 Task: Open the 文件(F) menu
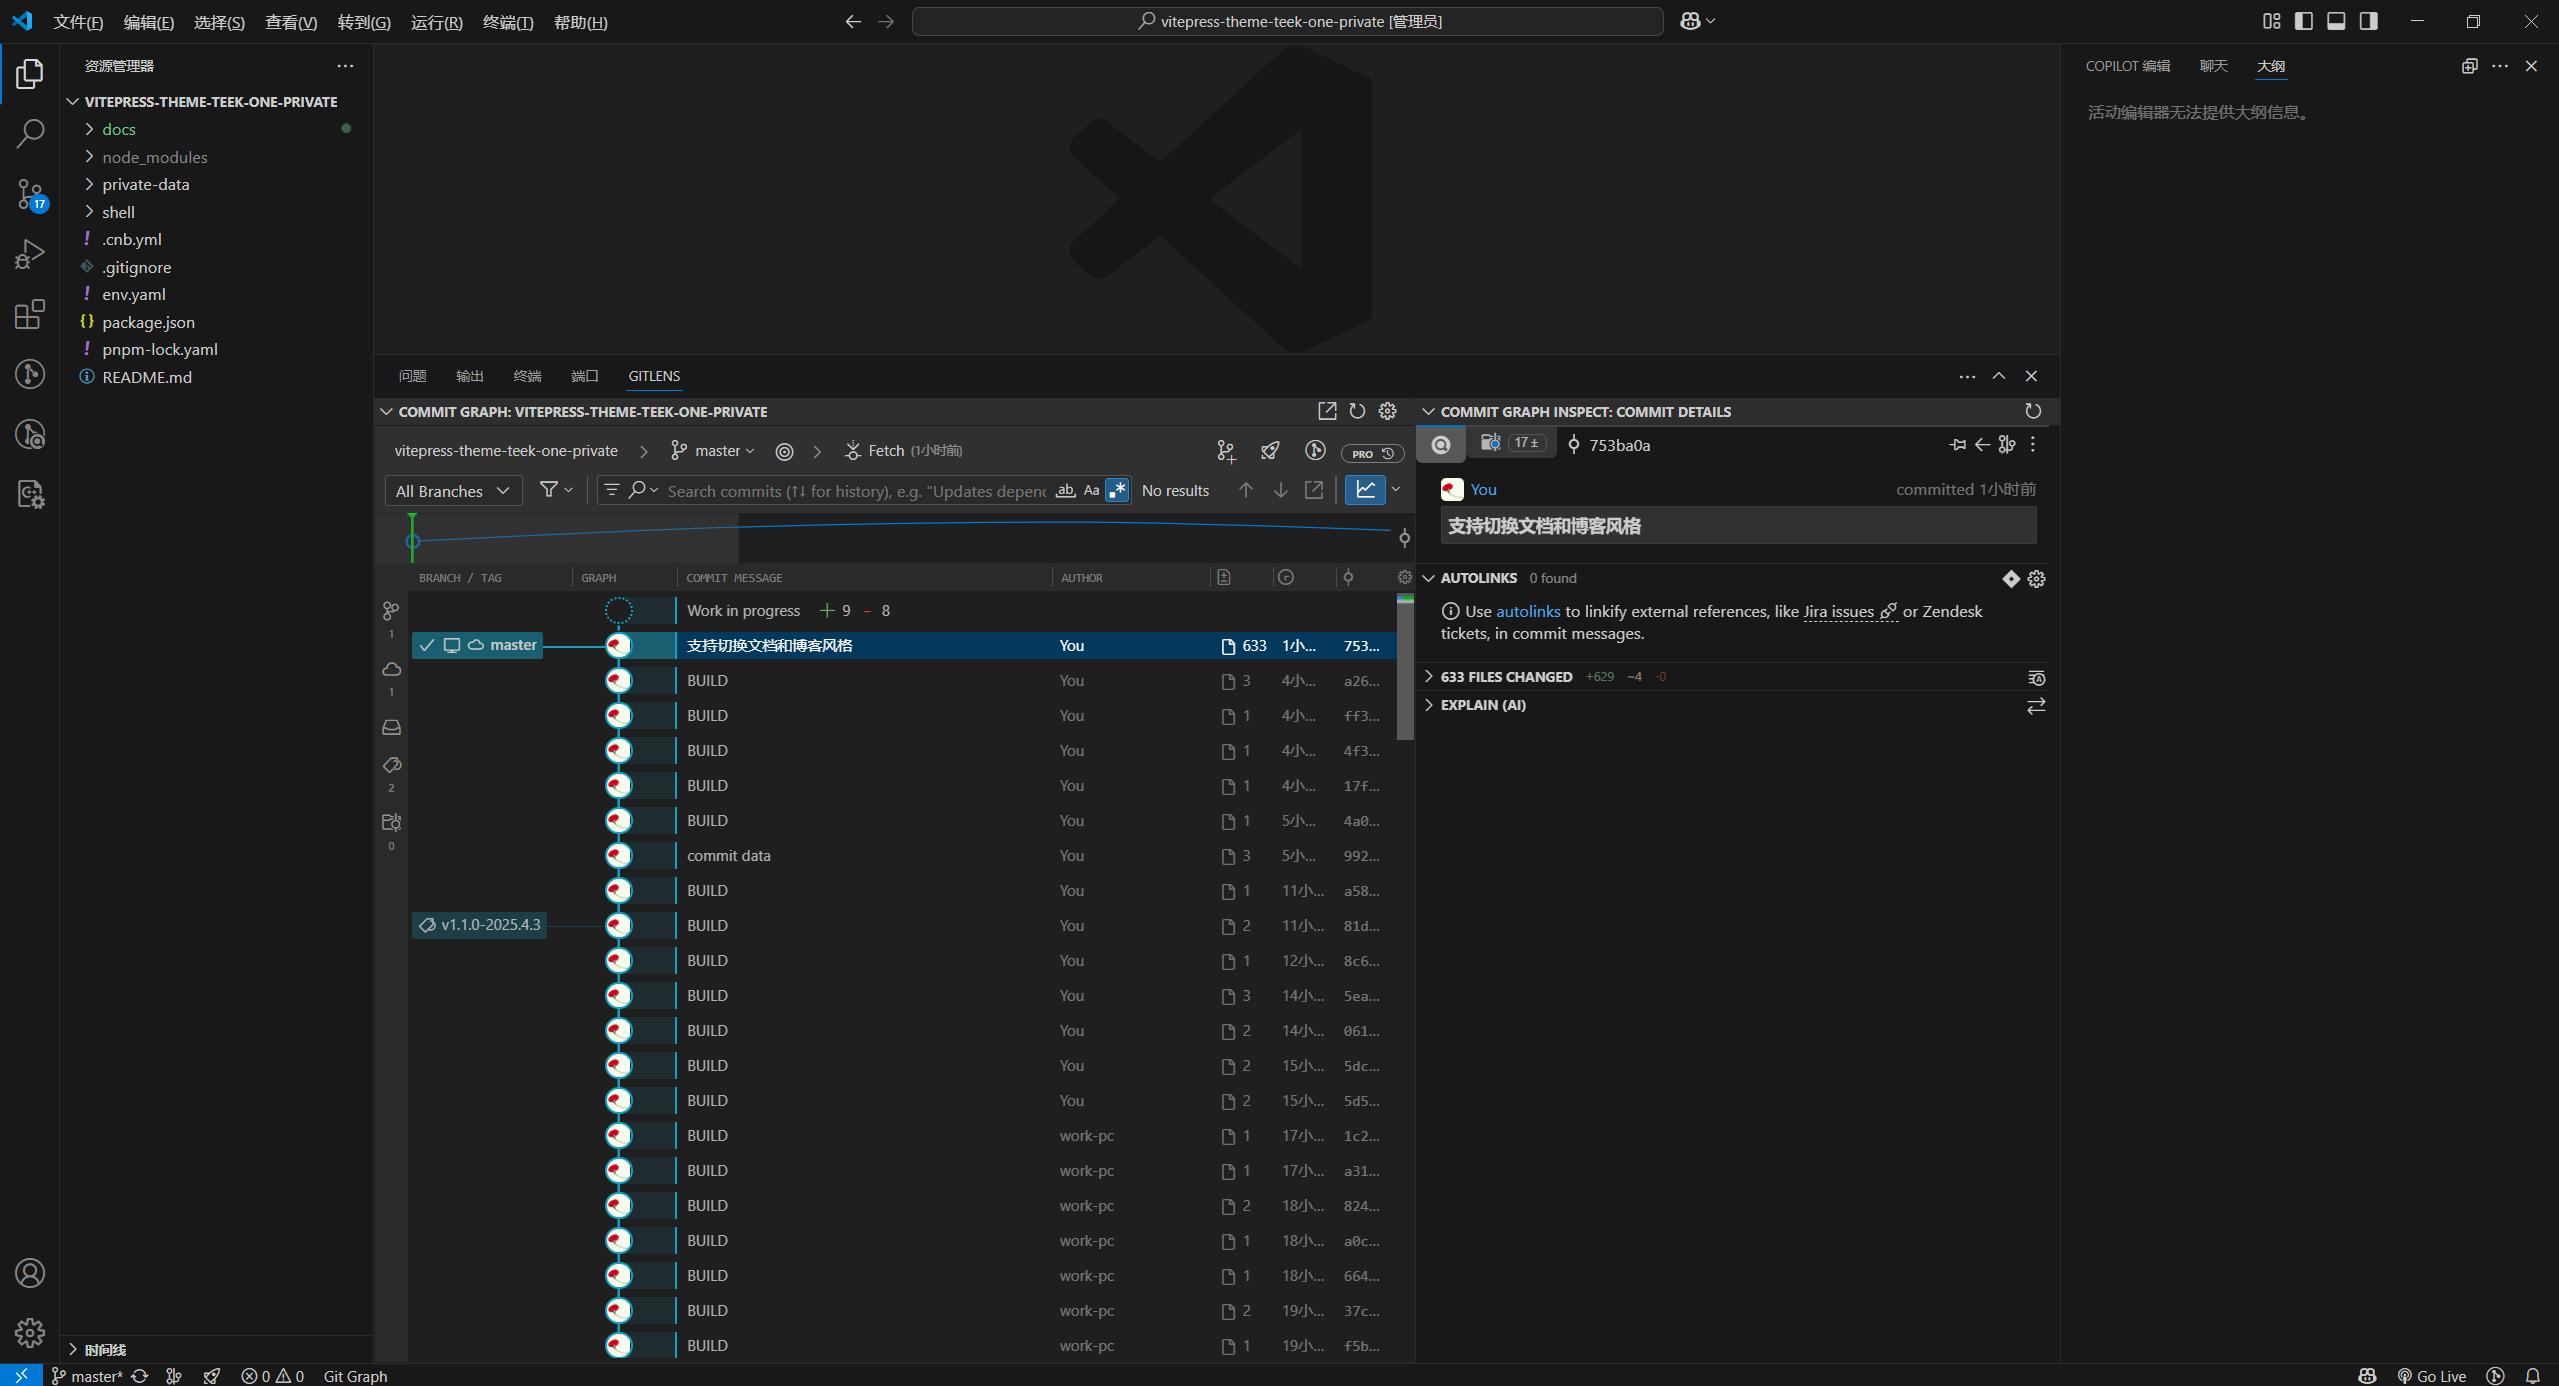tap(78, 22)
